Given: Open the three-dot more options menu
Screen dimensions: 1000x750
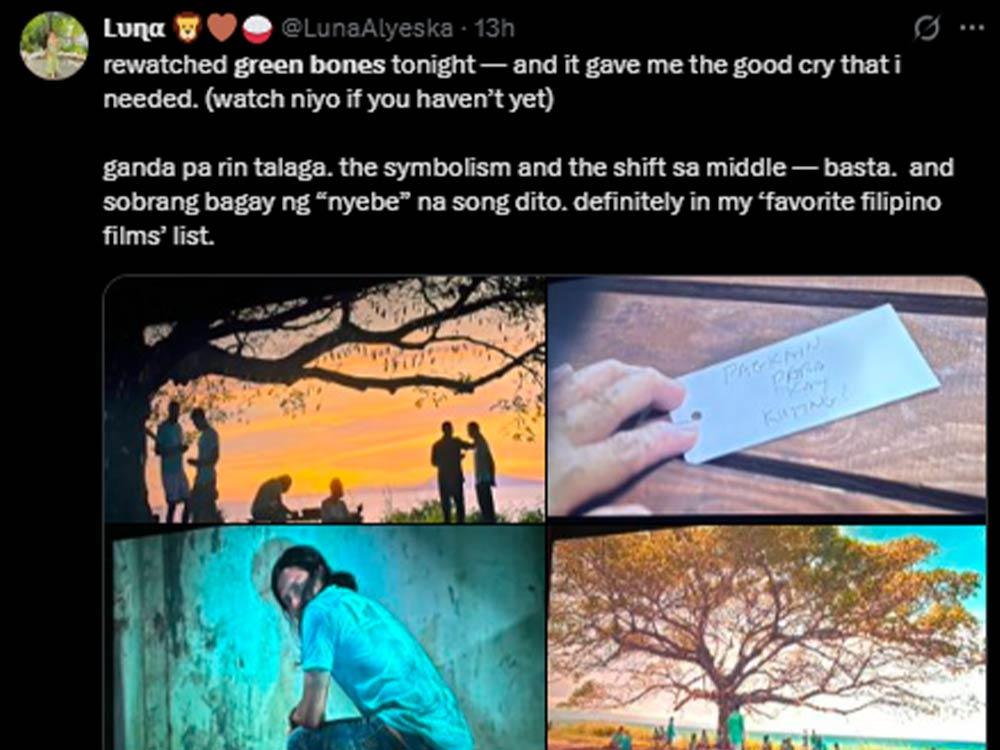Looking at the screenshot, I should pyautogui.click(x=972, y=28).
